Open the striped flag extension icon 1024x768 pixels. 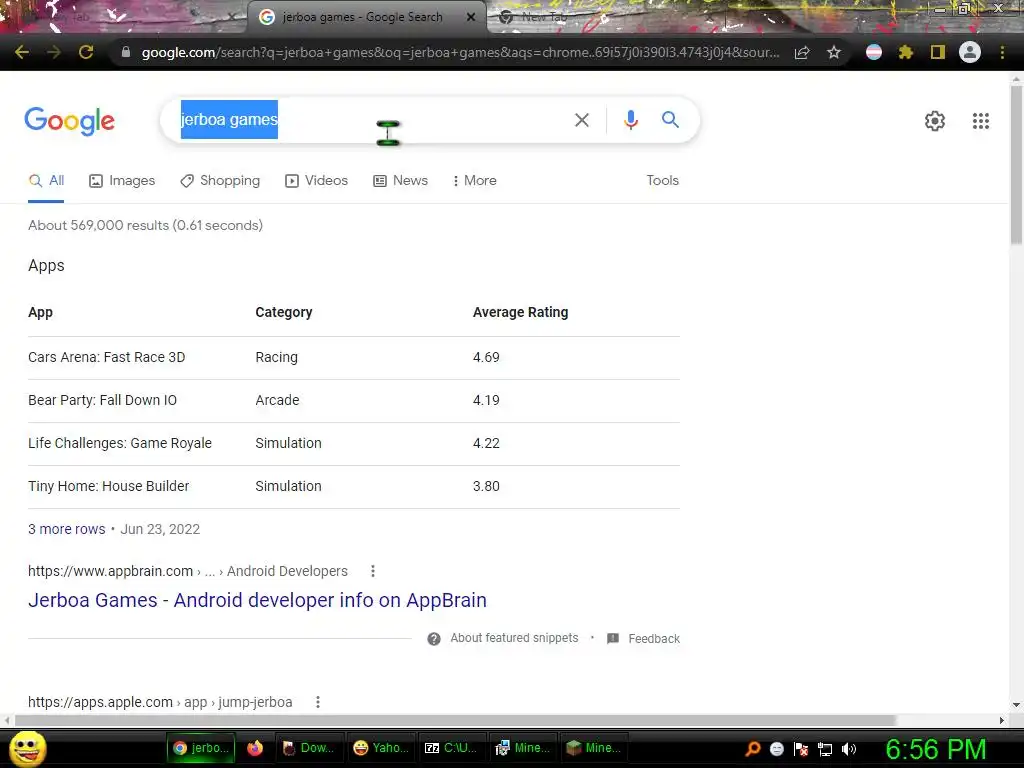874,52
